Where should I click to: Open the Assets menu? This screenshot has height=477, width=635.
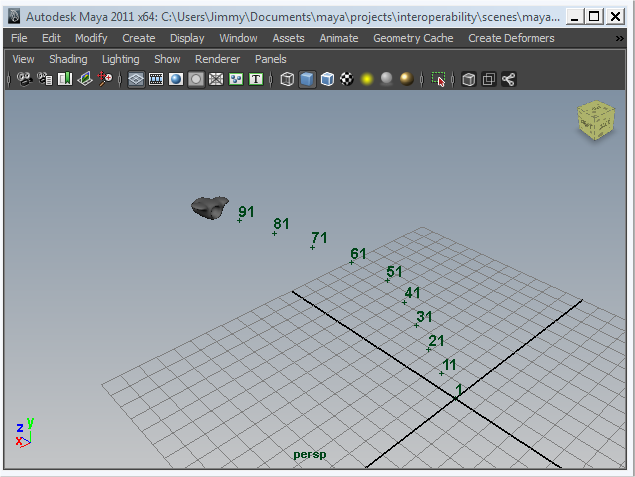(x=288, y=38)
